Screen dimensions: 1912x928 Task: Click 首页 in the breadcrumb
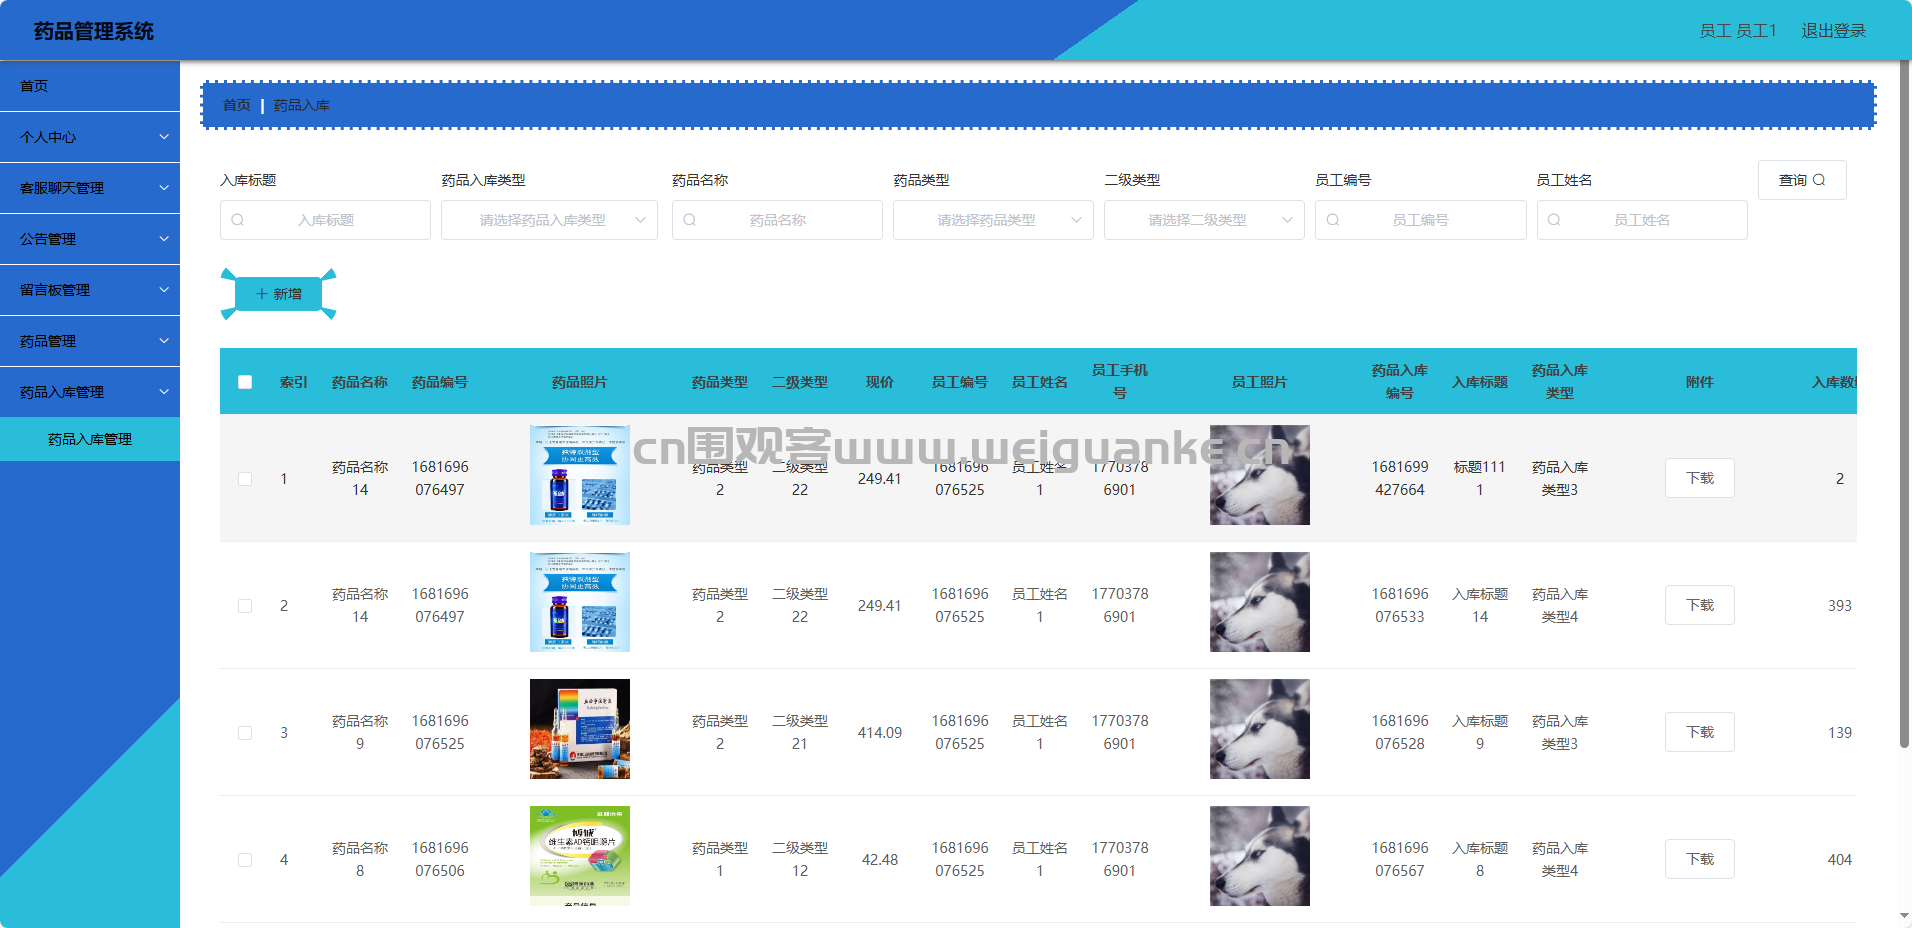[x=237, y=105]
